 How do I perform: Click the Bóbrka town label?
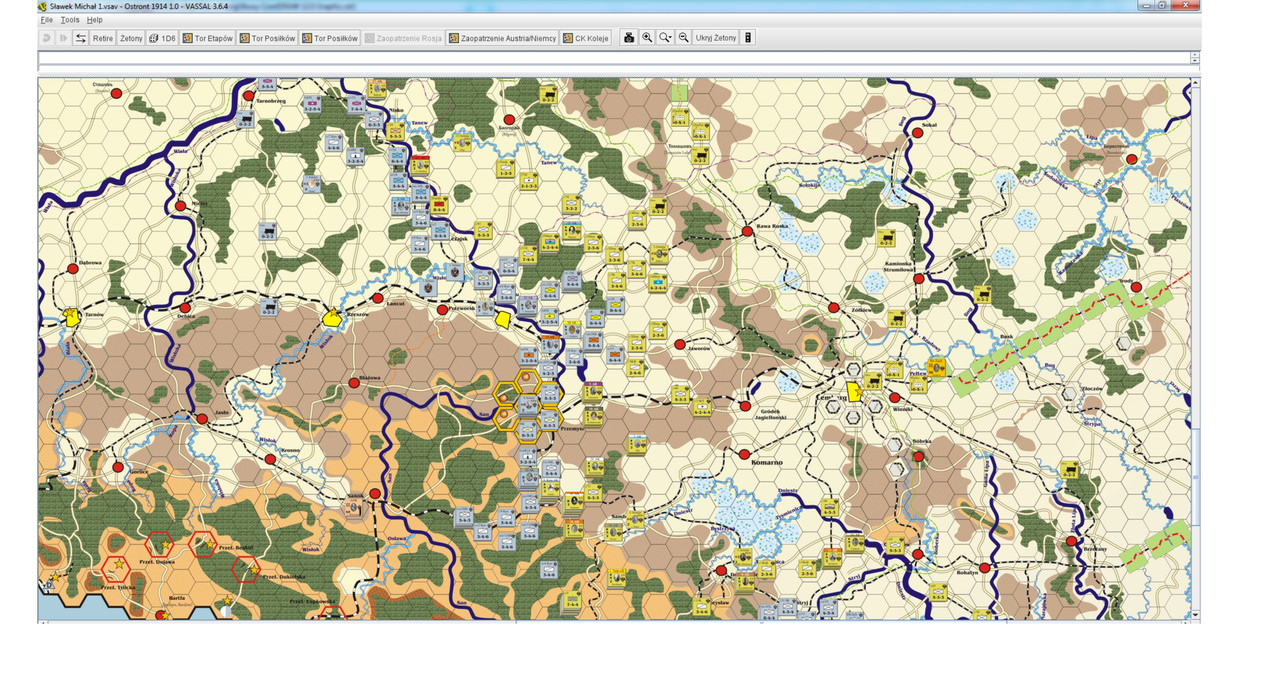point(924,440)
